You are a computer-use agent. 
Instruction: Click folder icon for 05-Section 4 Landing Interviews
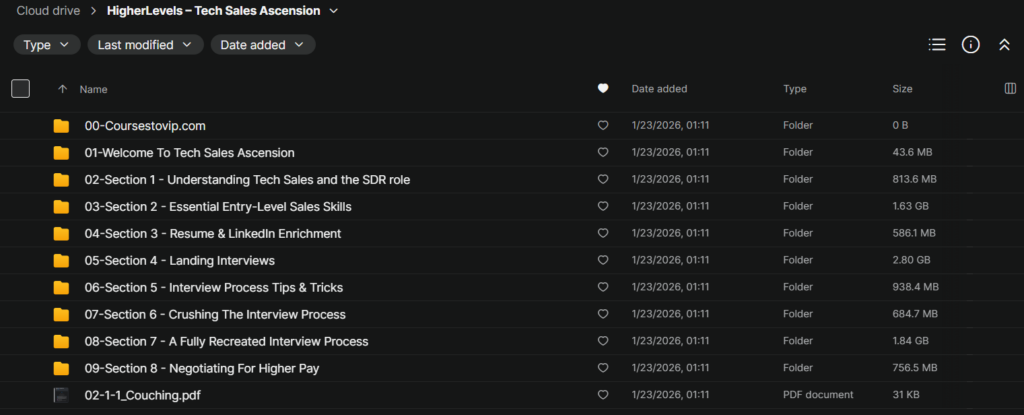coord(61,261)
